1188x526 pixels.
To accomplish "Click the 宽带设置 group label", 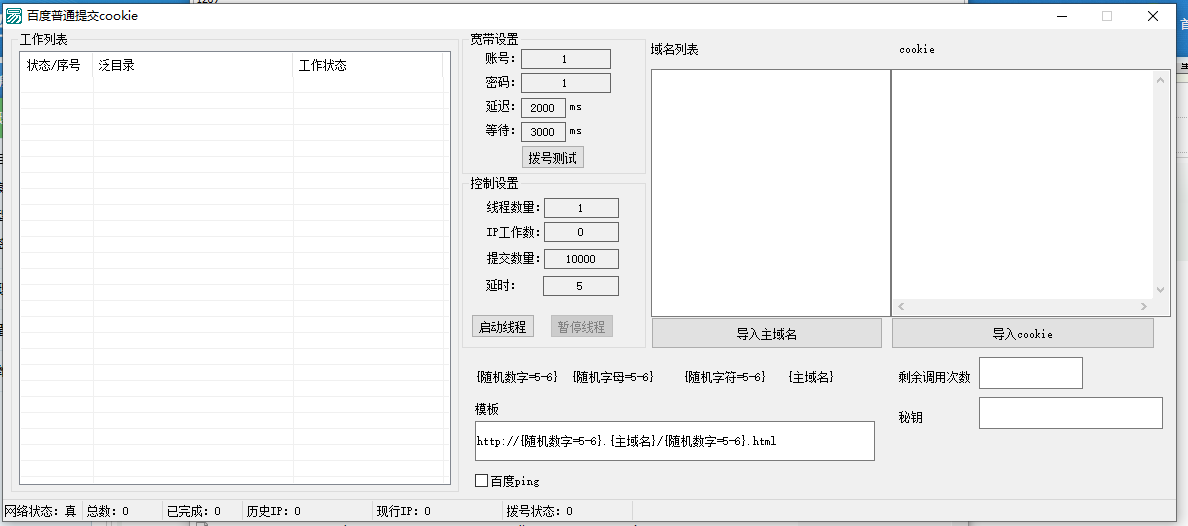I will [494, 39].
